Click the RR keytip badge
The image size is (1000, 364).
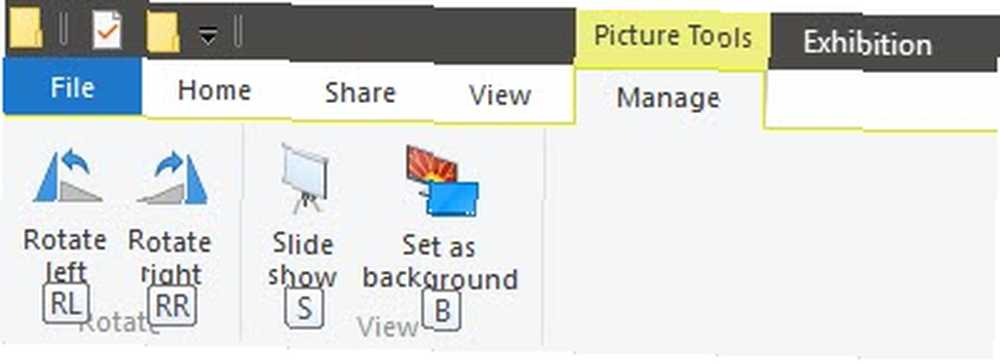pos(172,305)
